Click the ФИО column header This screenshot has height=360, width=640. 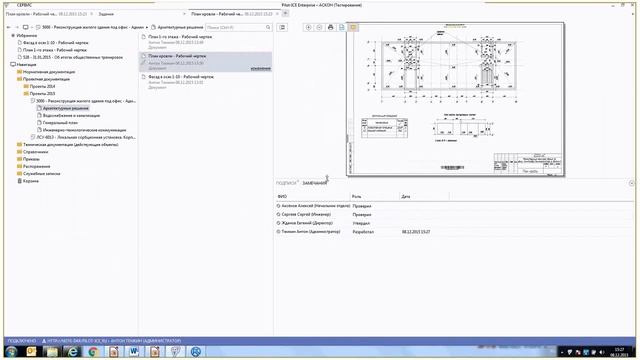click(x=282, y=197)
